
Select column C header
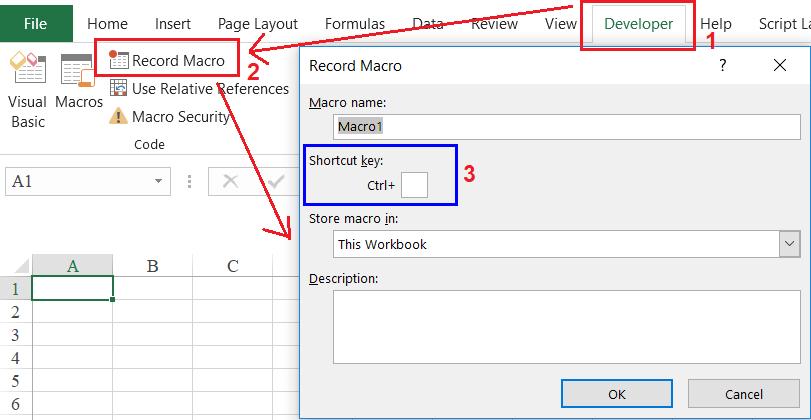click(233, 265)
